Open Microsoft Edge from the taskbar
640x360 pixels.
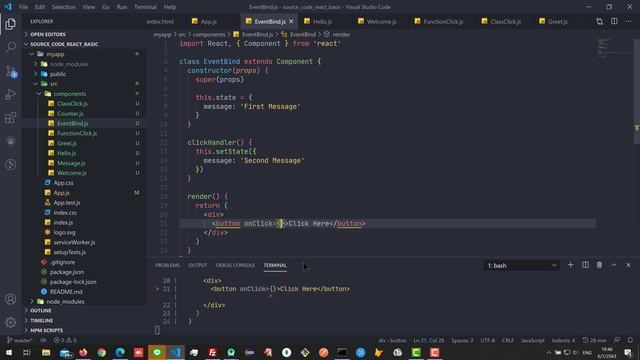tap(120, 352)
